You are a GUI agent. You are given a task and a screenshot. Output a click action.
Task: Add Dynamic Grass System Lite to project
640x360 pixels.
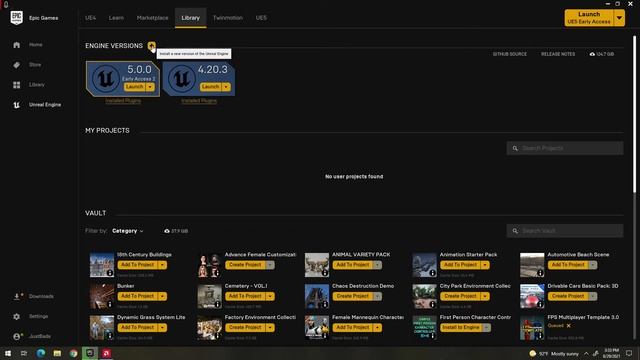click(138, 327)
